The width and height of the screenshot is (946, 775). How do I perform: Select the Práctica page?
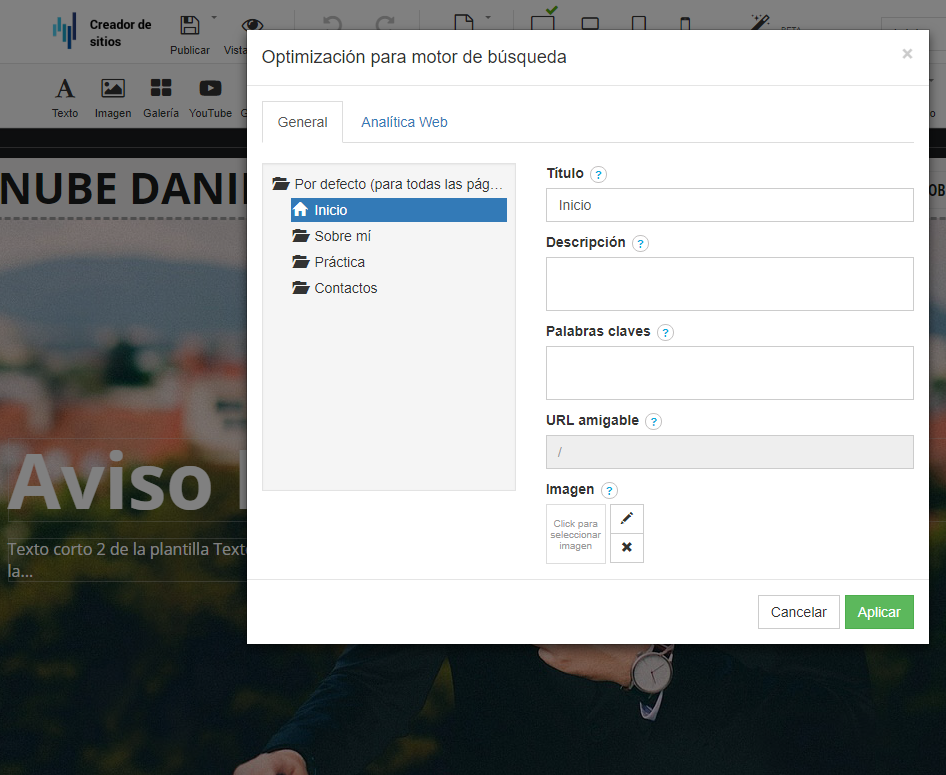[x=329, y=262]
